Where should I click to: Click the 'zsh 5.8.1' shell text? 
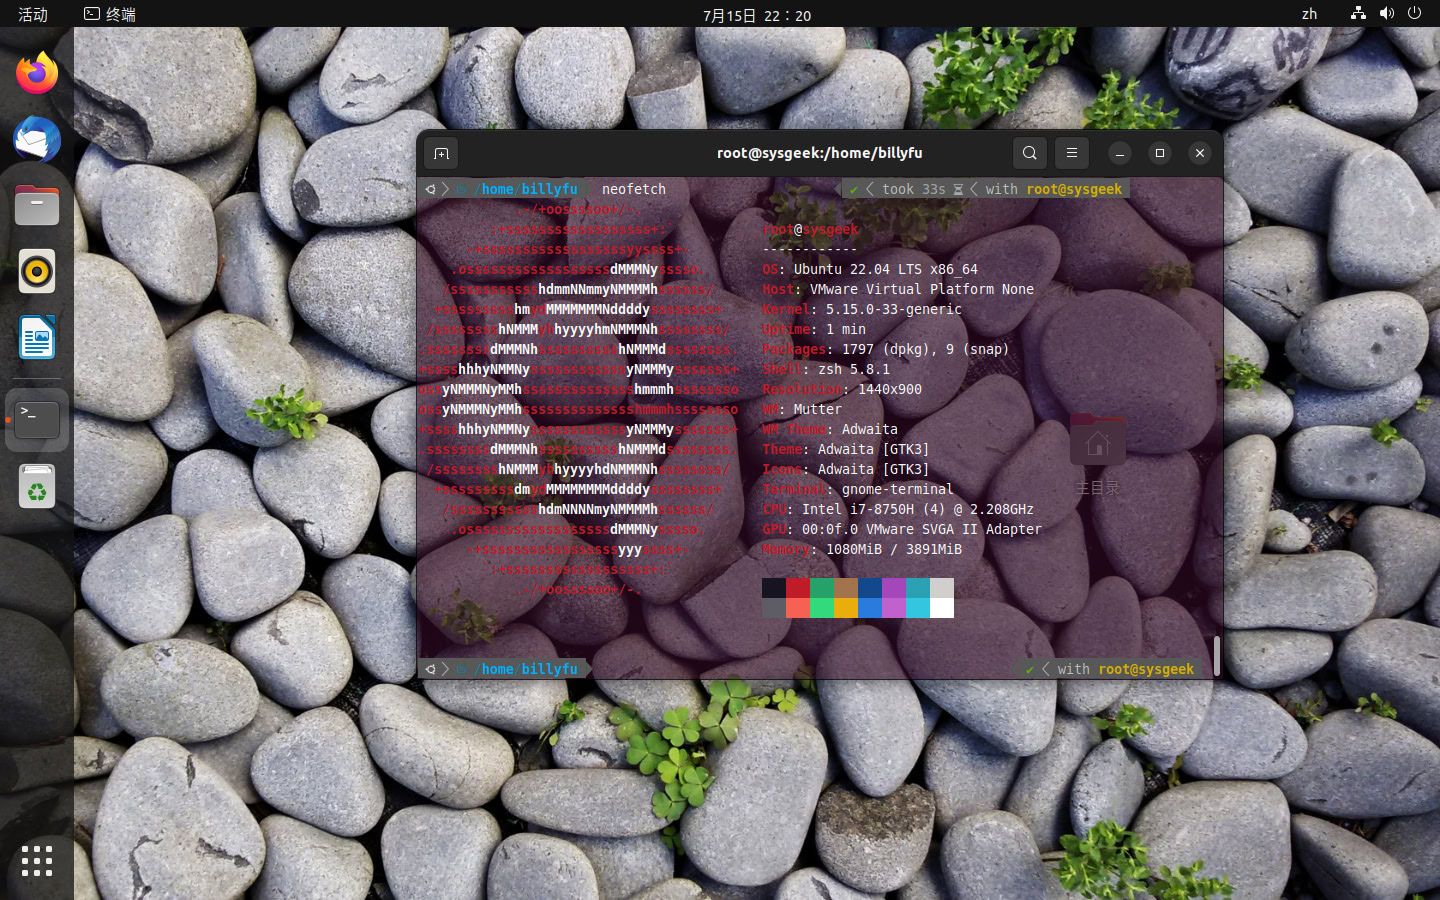coord(854,369)
